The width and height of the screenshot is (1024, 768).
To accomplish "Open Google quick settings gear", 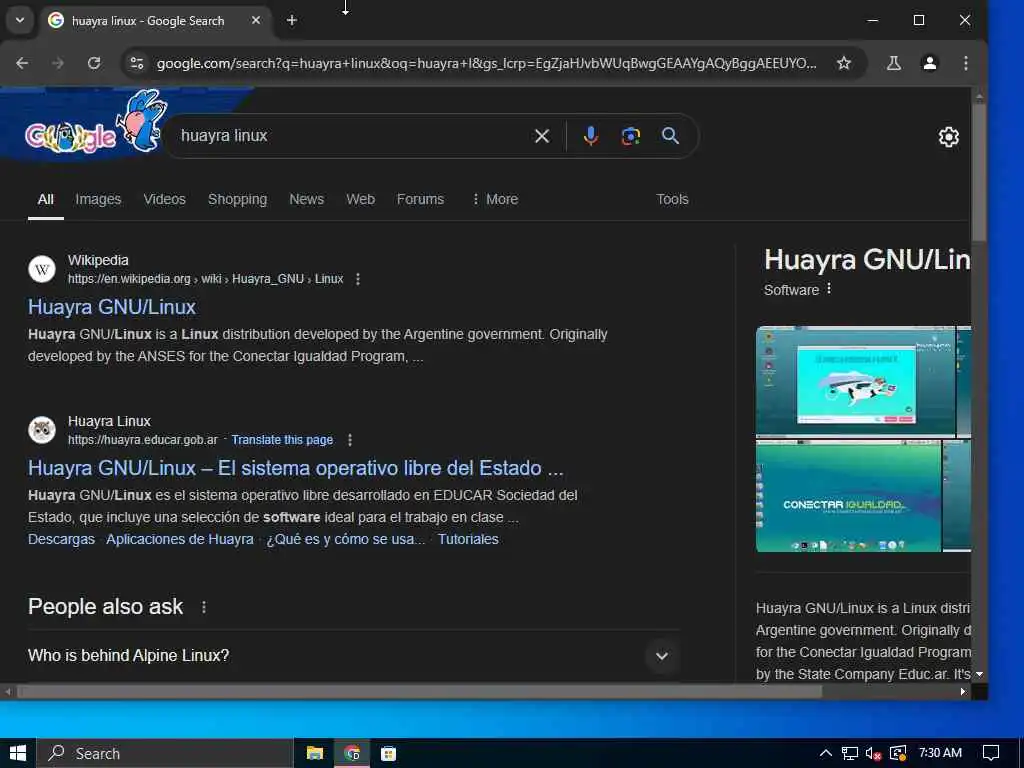I will [948, 137].
